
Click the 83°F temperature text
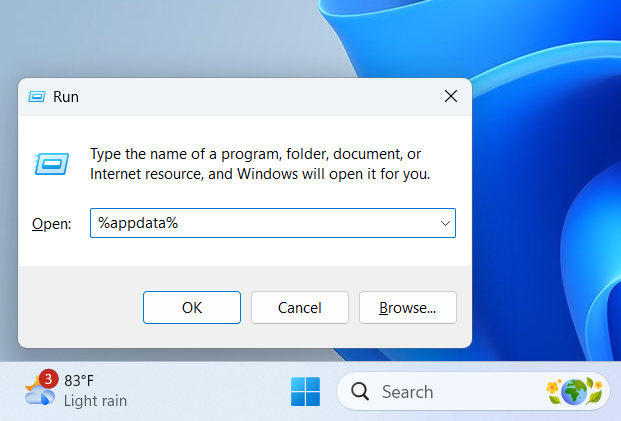tap(79, 381)
